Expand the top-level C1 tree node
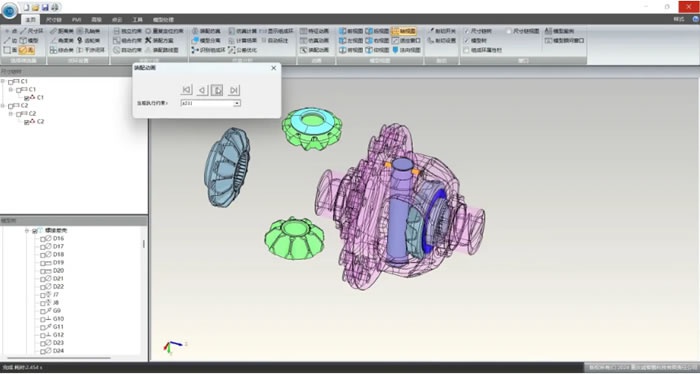Viewport: 700px width, 374px height. click(x=3, y=81)
